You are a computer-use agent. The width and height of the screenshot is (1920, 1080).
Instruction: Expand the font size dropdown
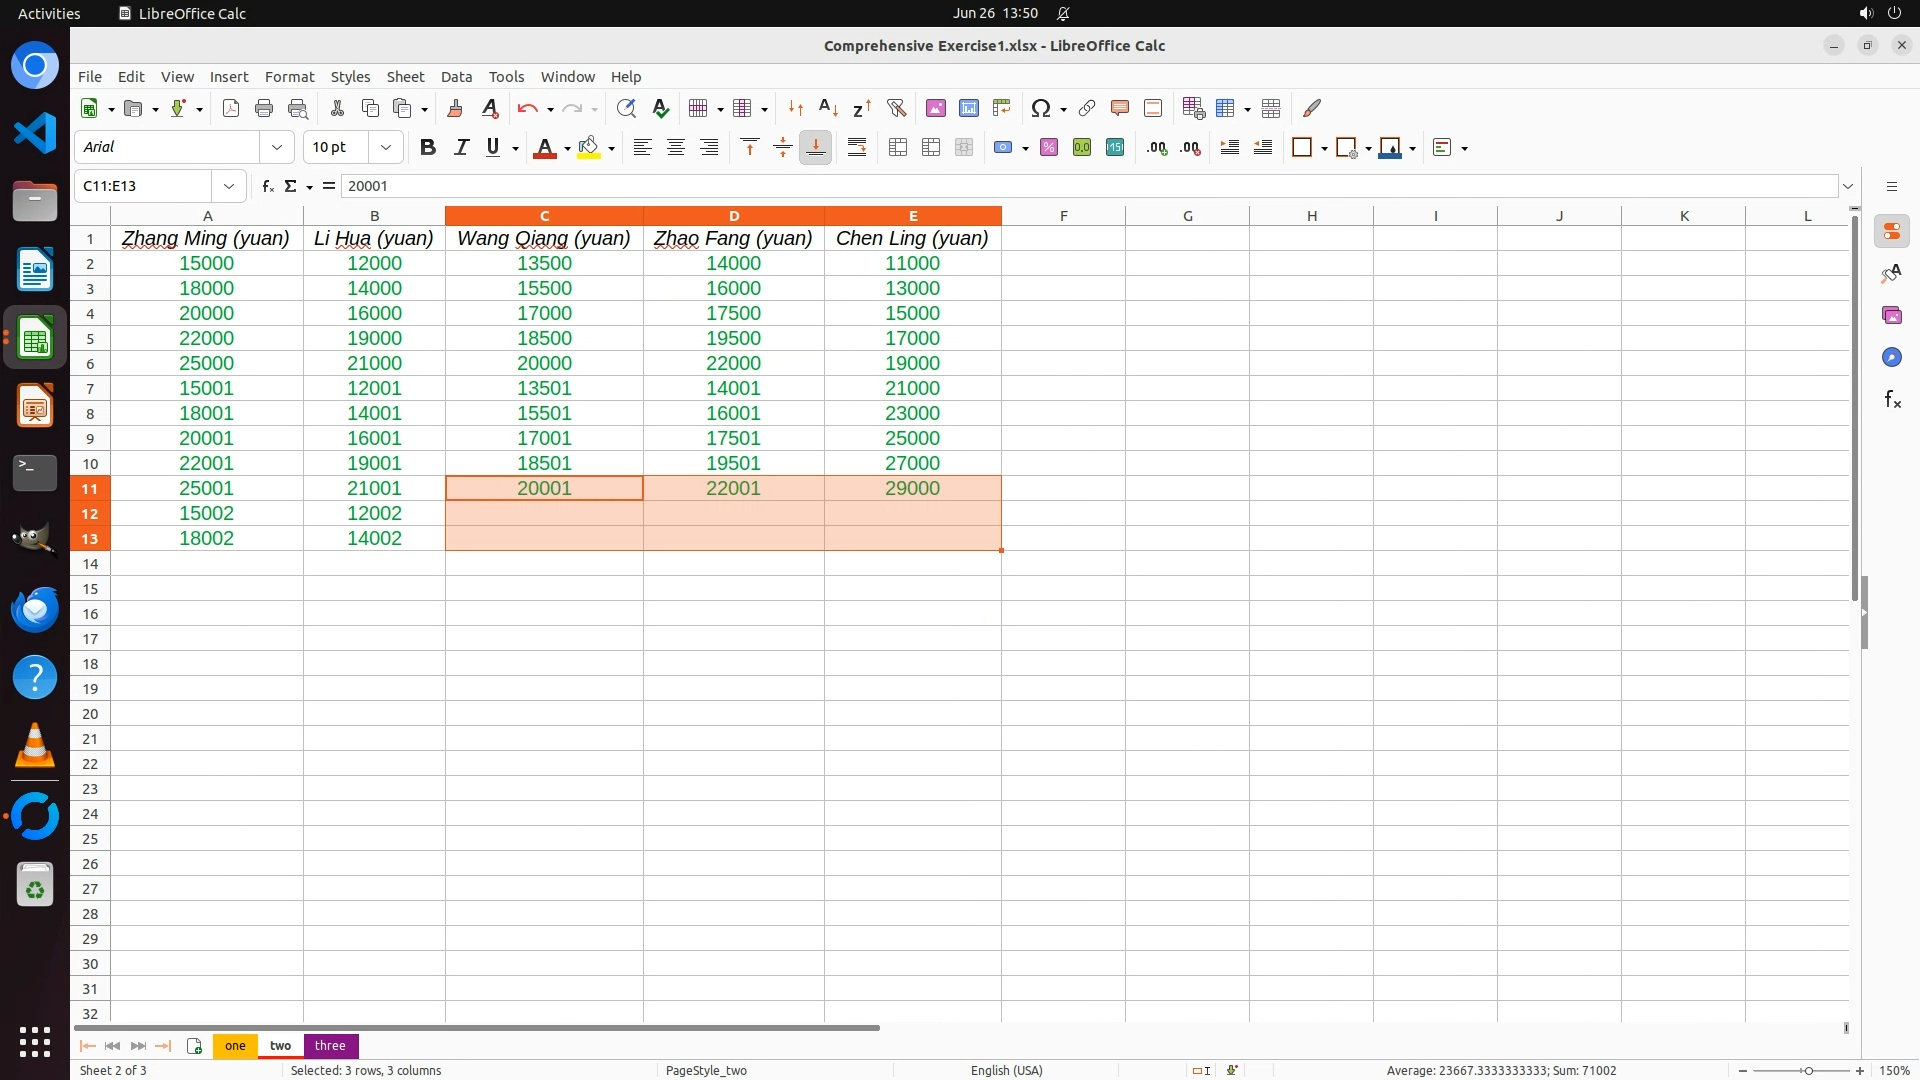point(386,147)
